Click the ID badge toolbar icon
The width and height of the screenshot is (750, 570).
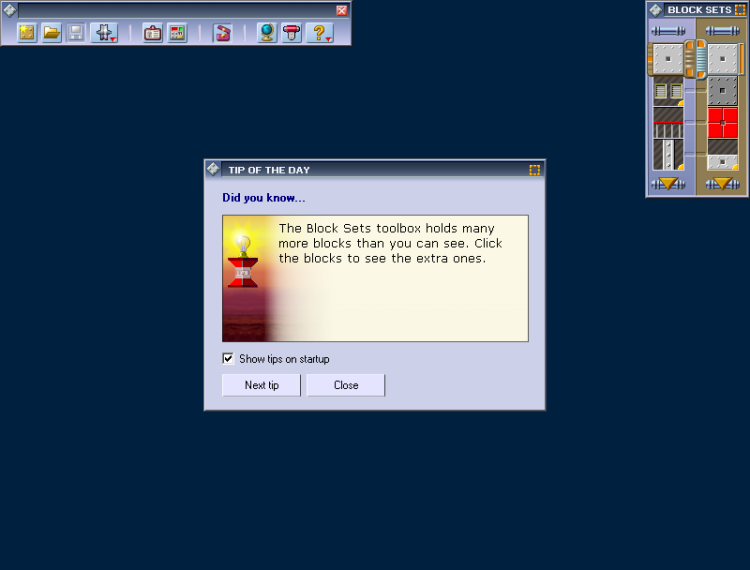152,33
